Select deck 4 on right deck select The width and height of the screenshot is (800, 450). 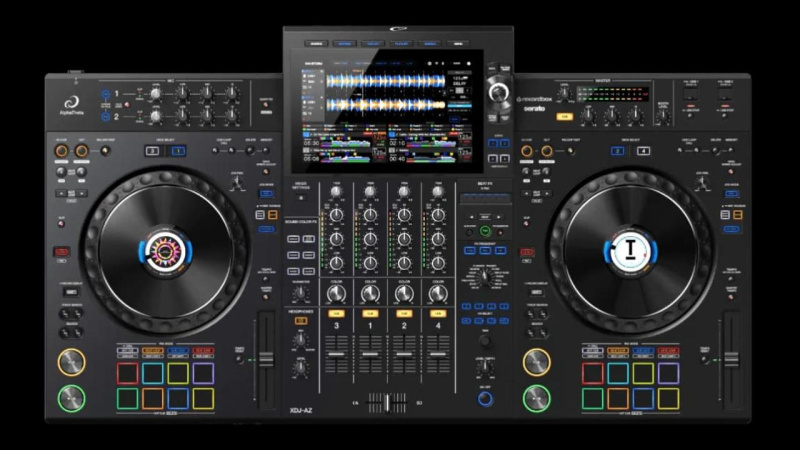(643, 151)
